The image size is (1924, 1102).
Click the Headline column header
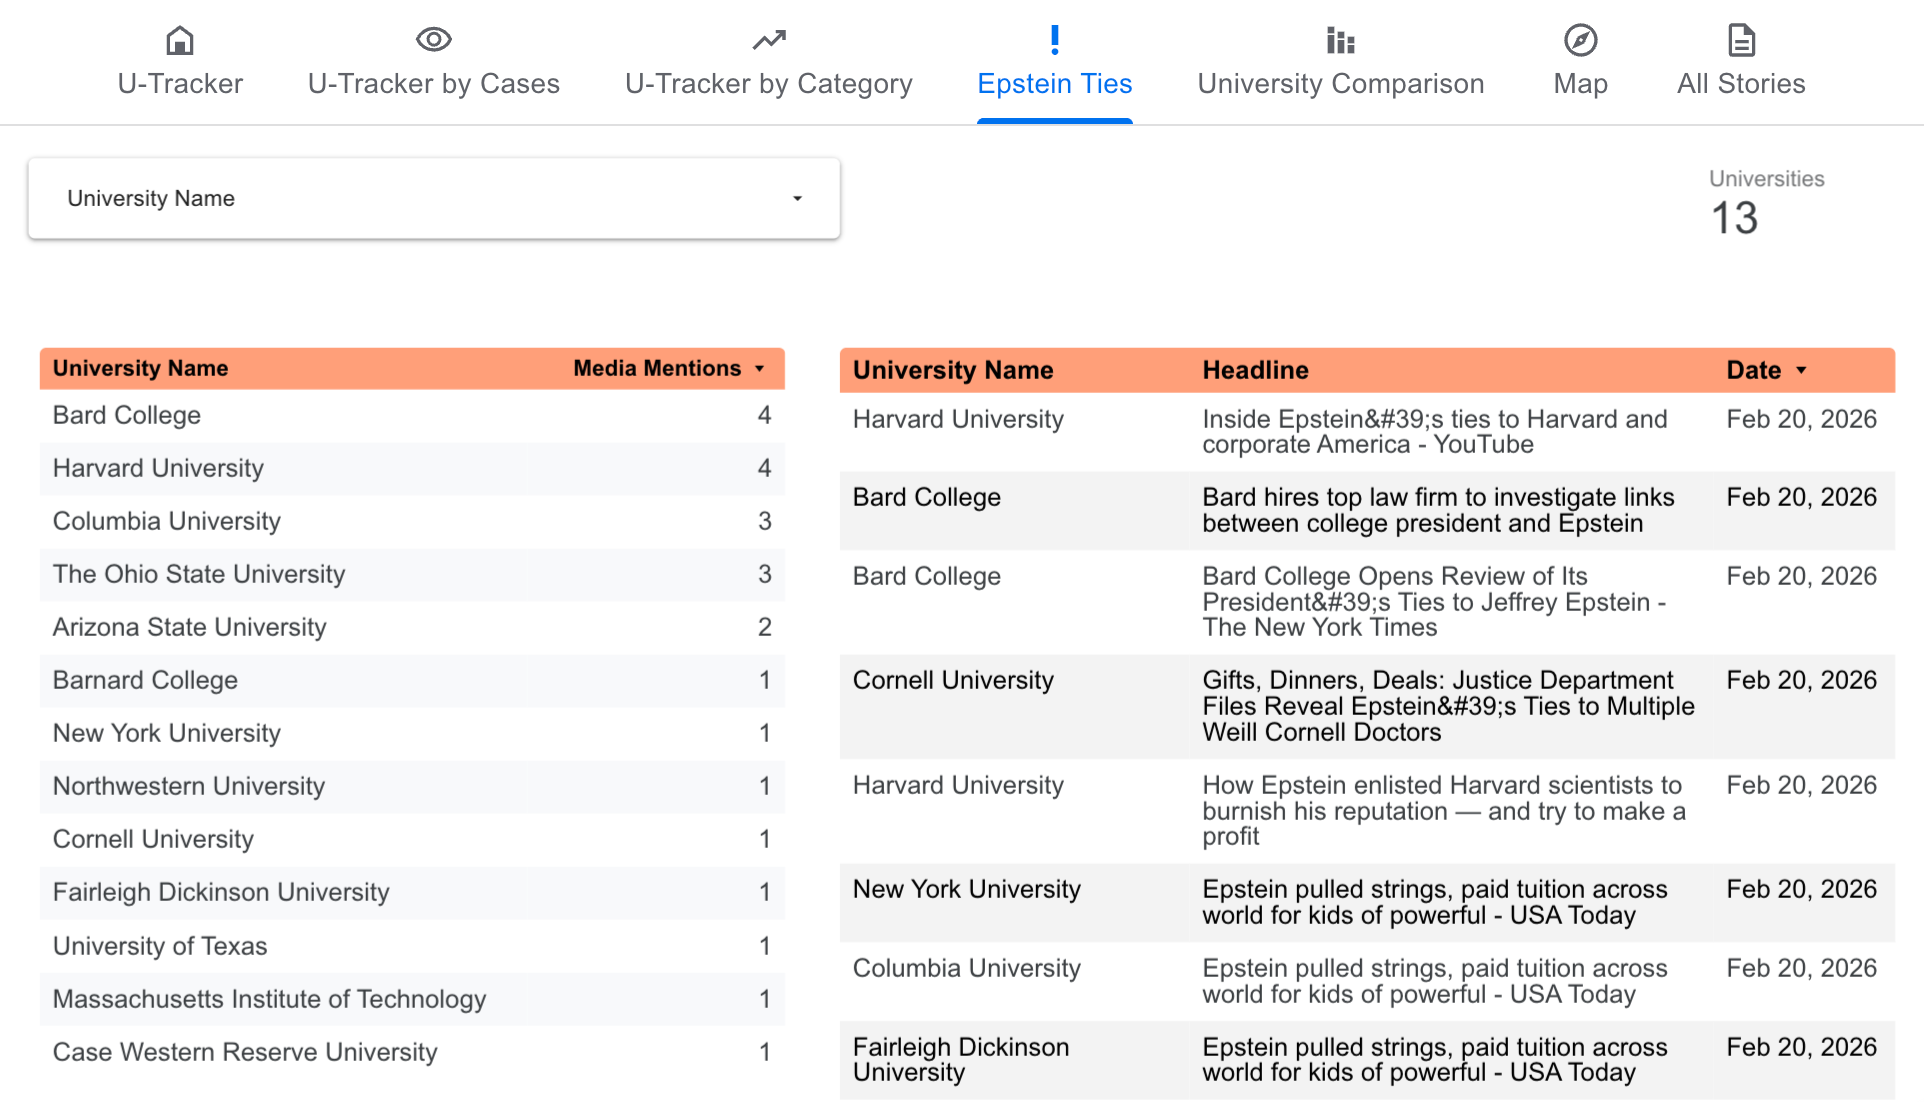click(1255, 370)
